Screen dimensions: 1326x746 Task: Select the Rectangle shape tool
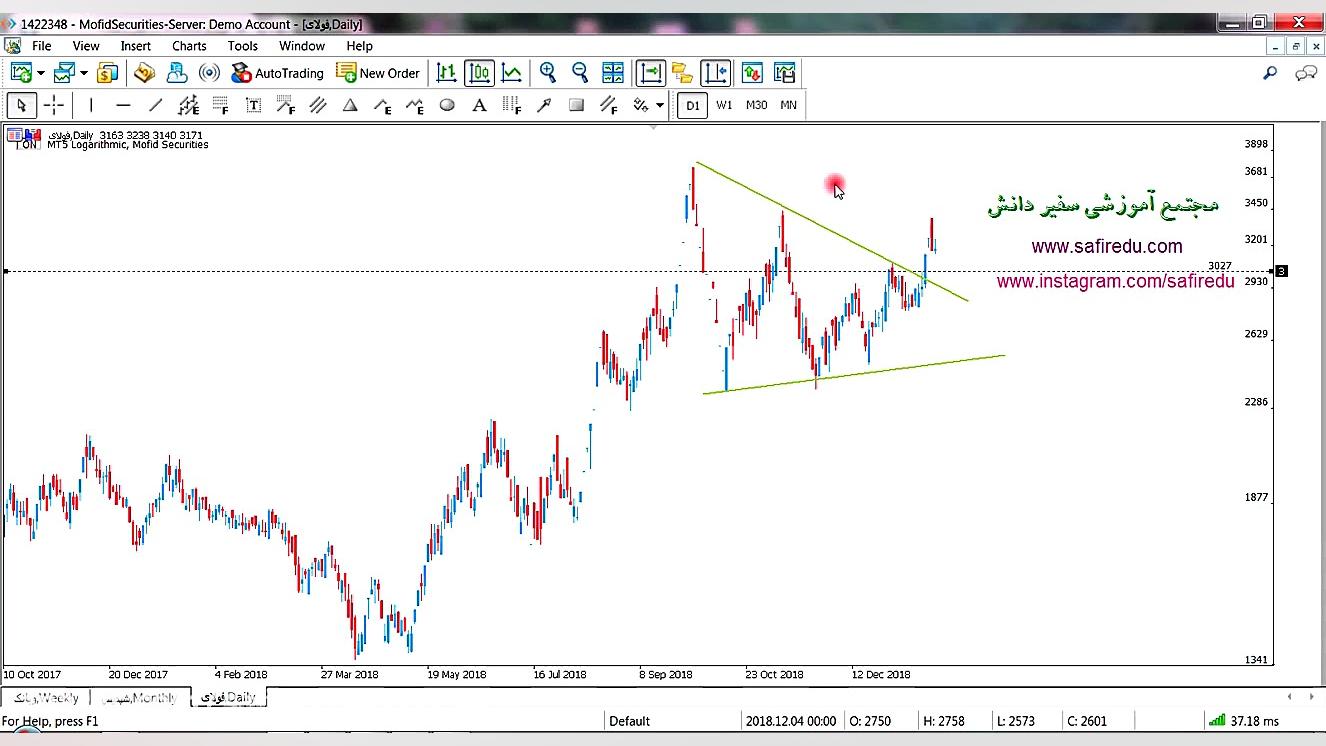[576, 105]
